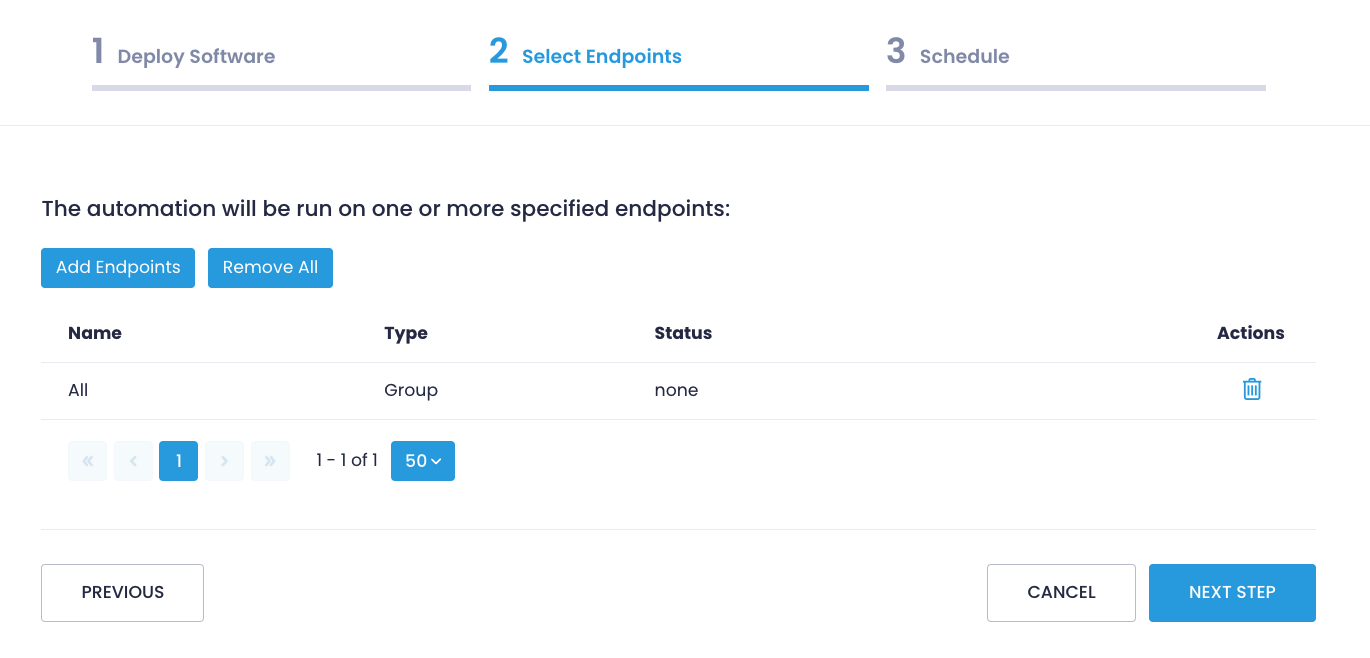Jump to last page using double-right arrows
The image size is (1370, 658).
coord(270,461)
